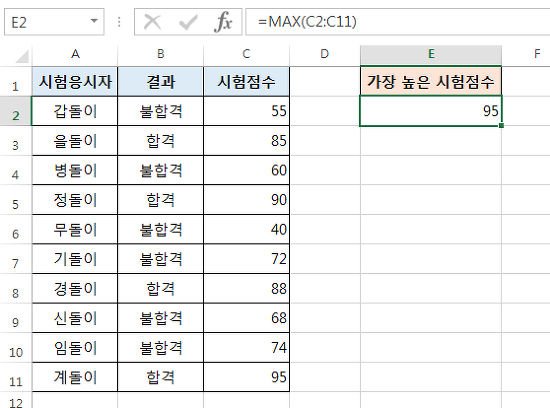Click 병돌이's 불합격 result cell
This screenshot has height=408, width=550.
coord(161,170)
